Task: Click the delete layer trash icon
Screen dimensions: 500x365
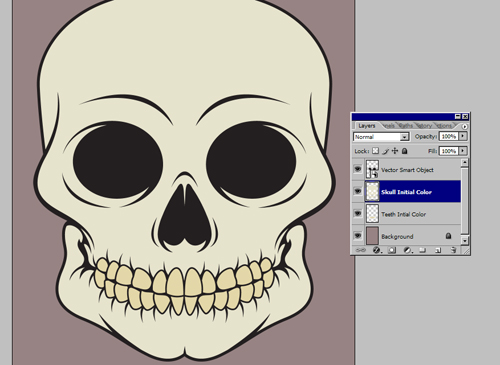Action: point(453,250)
